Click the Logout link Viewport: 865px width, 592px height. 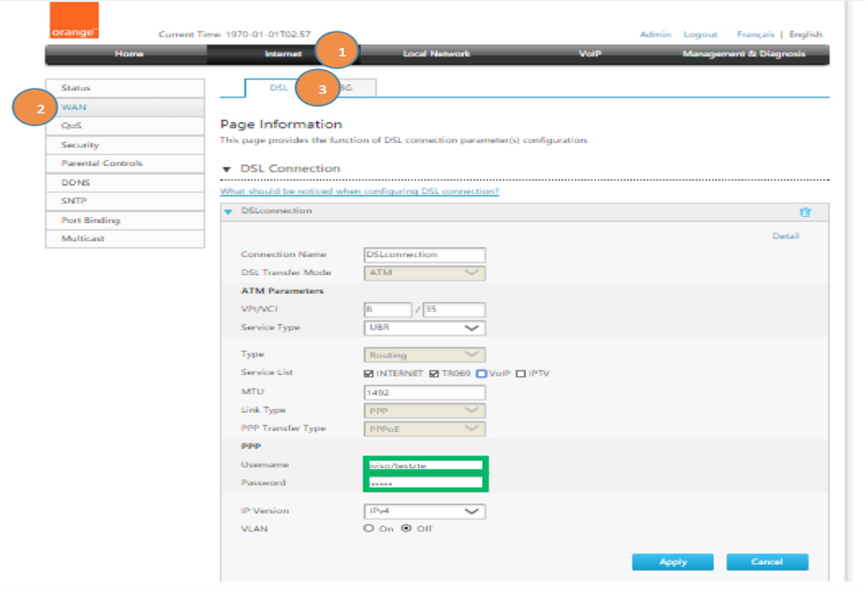pos(700,34)
